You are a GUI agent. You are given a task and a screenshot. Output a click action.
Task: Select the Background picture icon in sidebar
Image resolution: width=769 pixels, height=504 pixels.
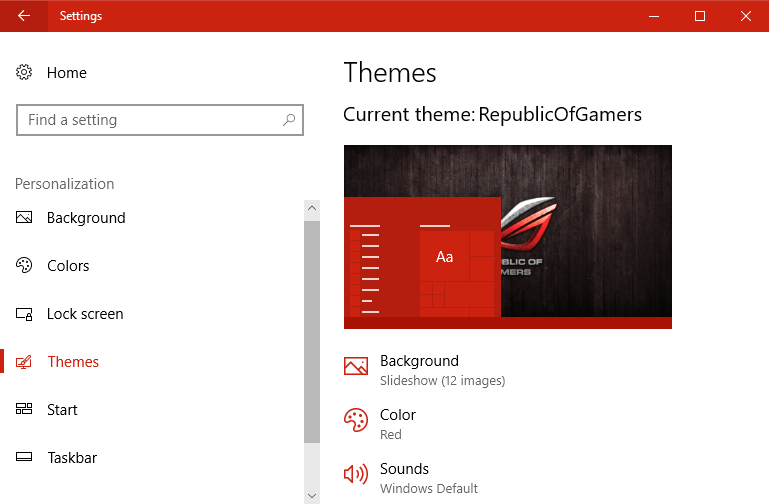point(24,217)
